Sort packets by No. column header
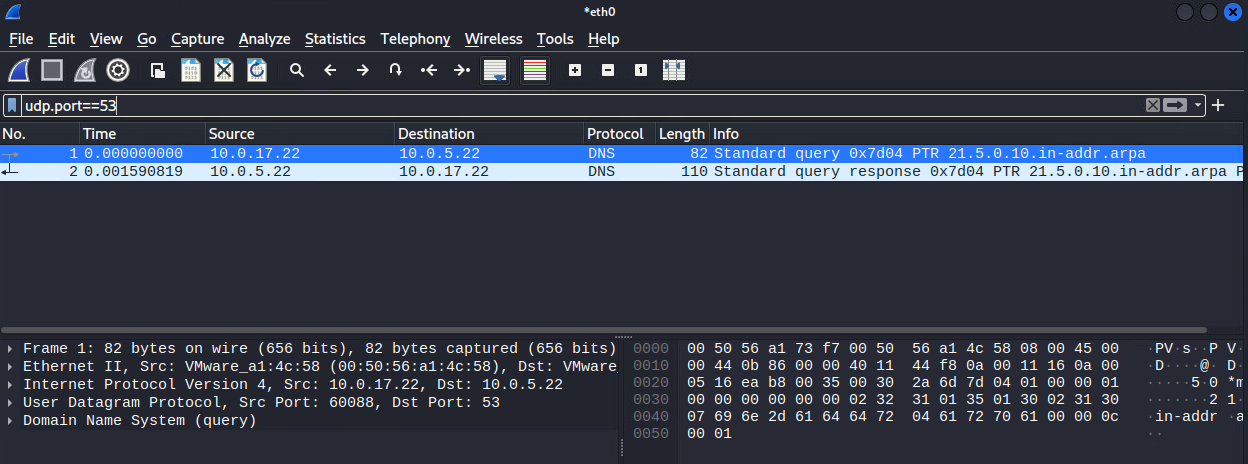Viewport: 1248px width, 464px height. pyautogui.click(x=40, y=134)
